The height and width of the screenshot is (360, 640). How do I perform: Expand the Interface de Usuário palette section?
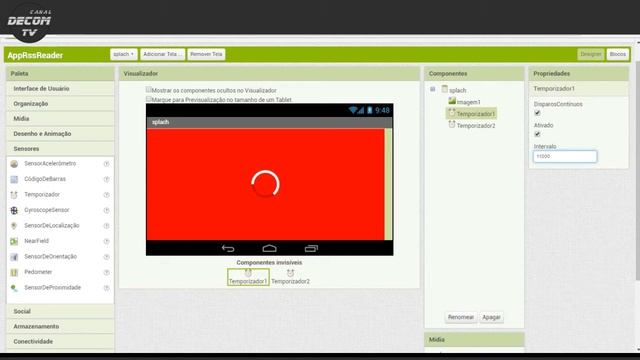[60, 89]
